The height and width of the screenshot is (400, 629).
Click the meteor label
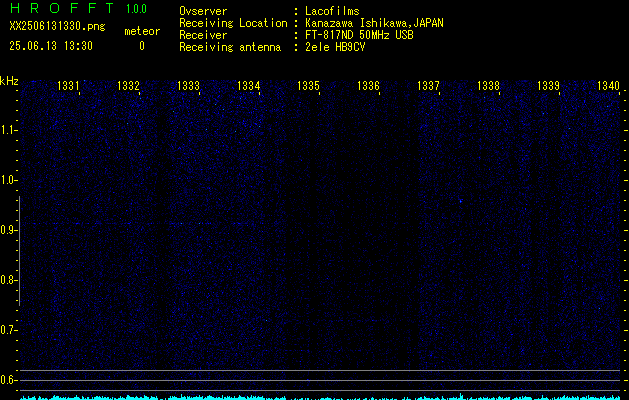[x=142, y=31]
